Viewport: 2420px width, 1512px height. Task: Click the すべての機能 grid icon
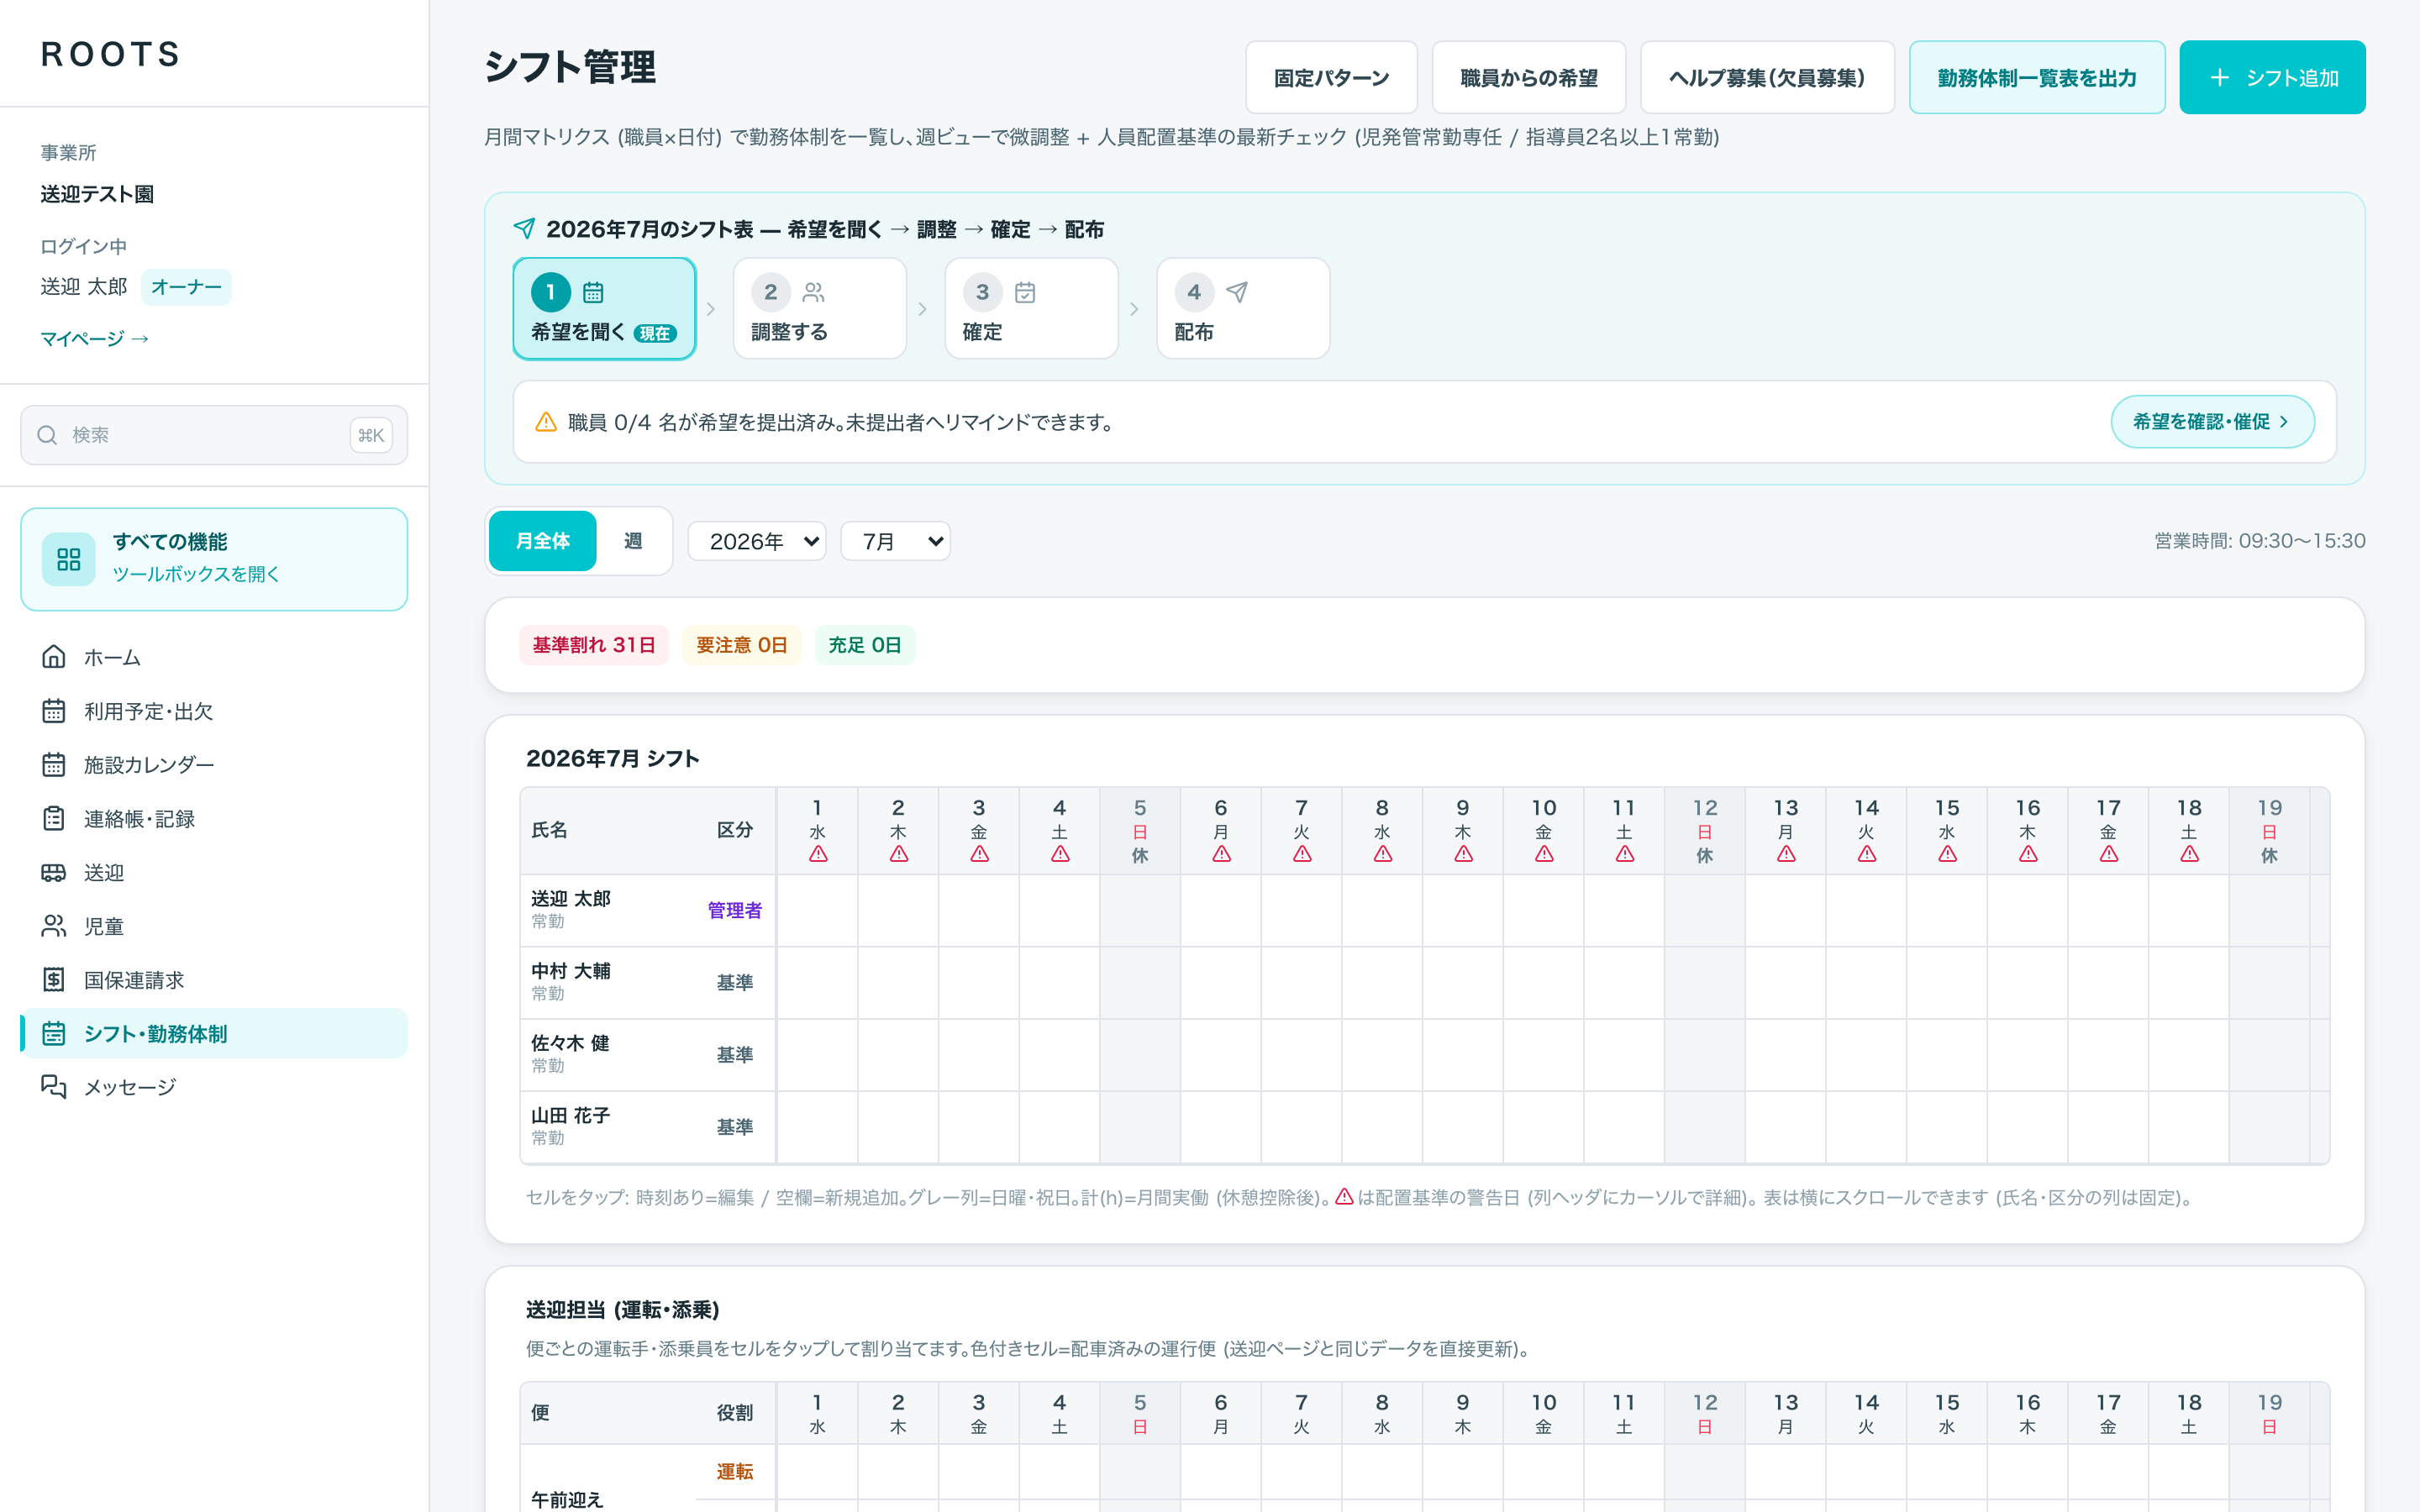click(x=69, y=559)
